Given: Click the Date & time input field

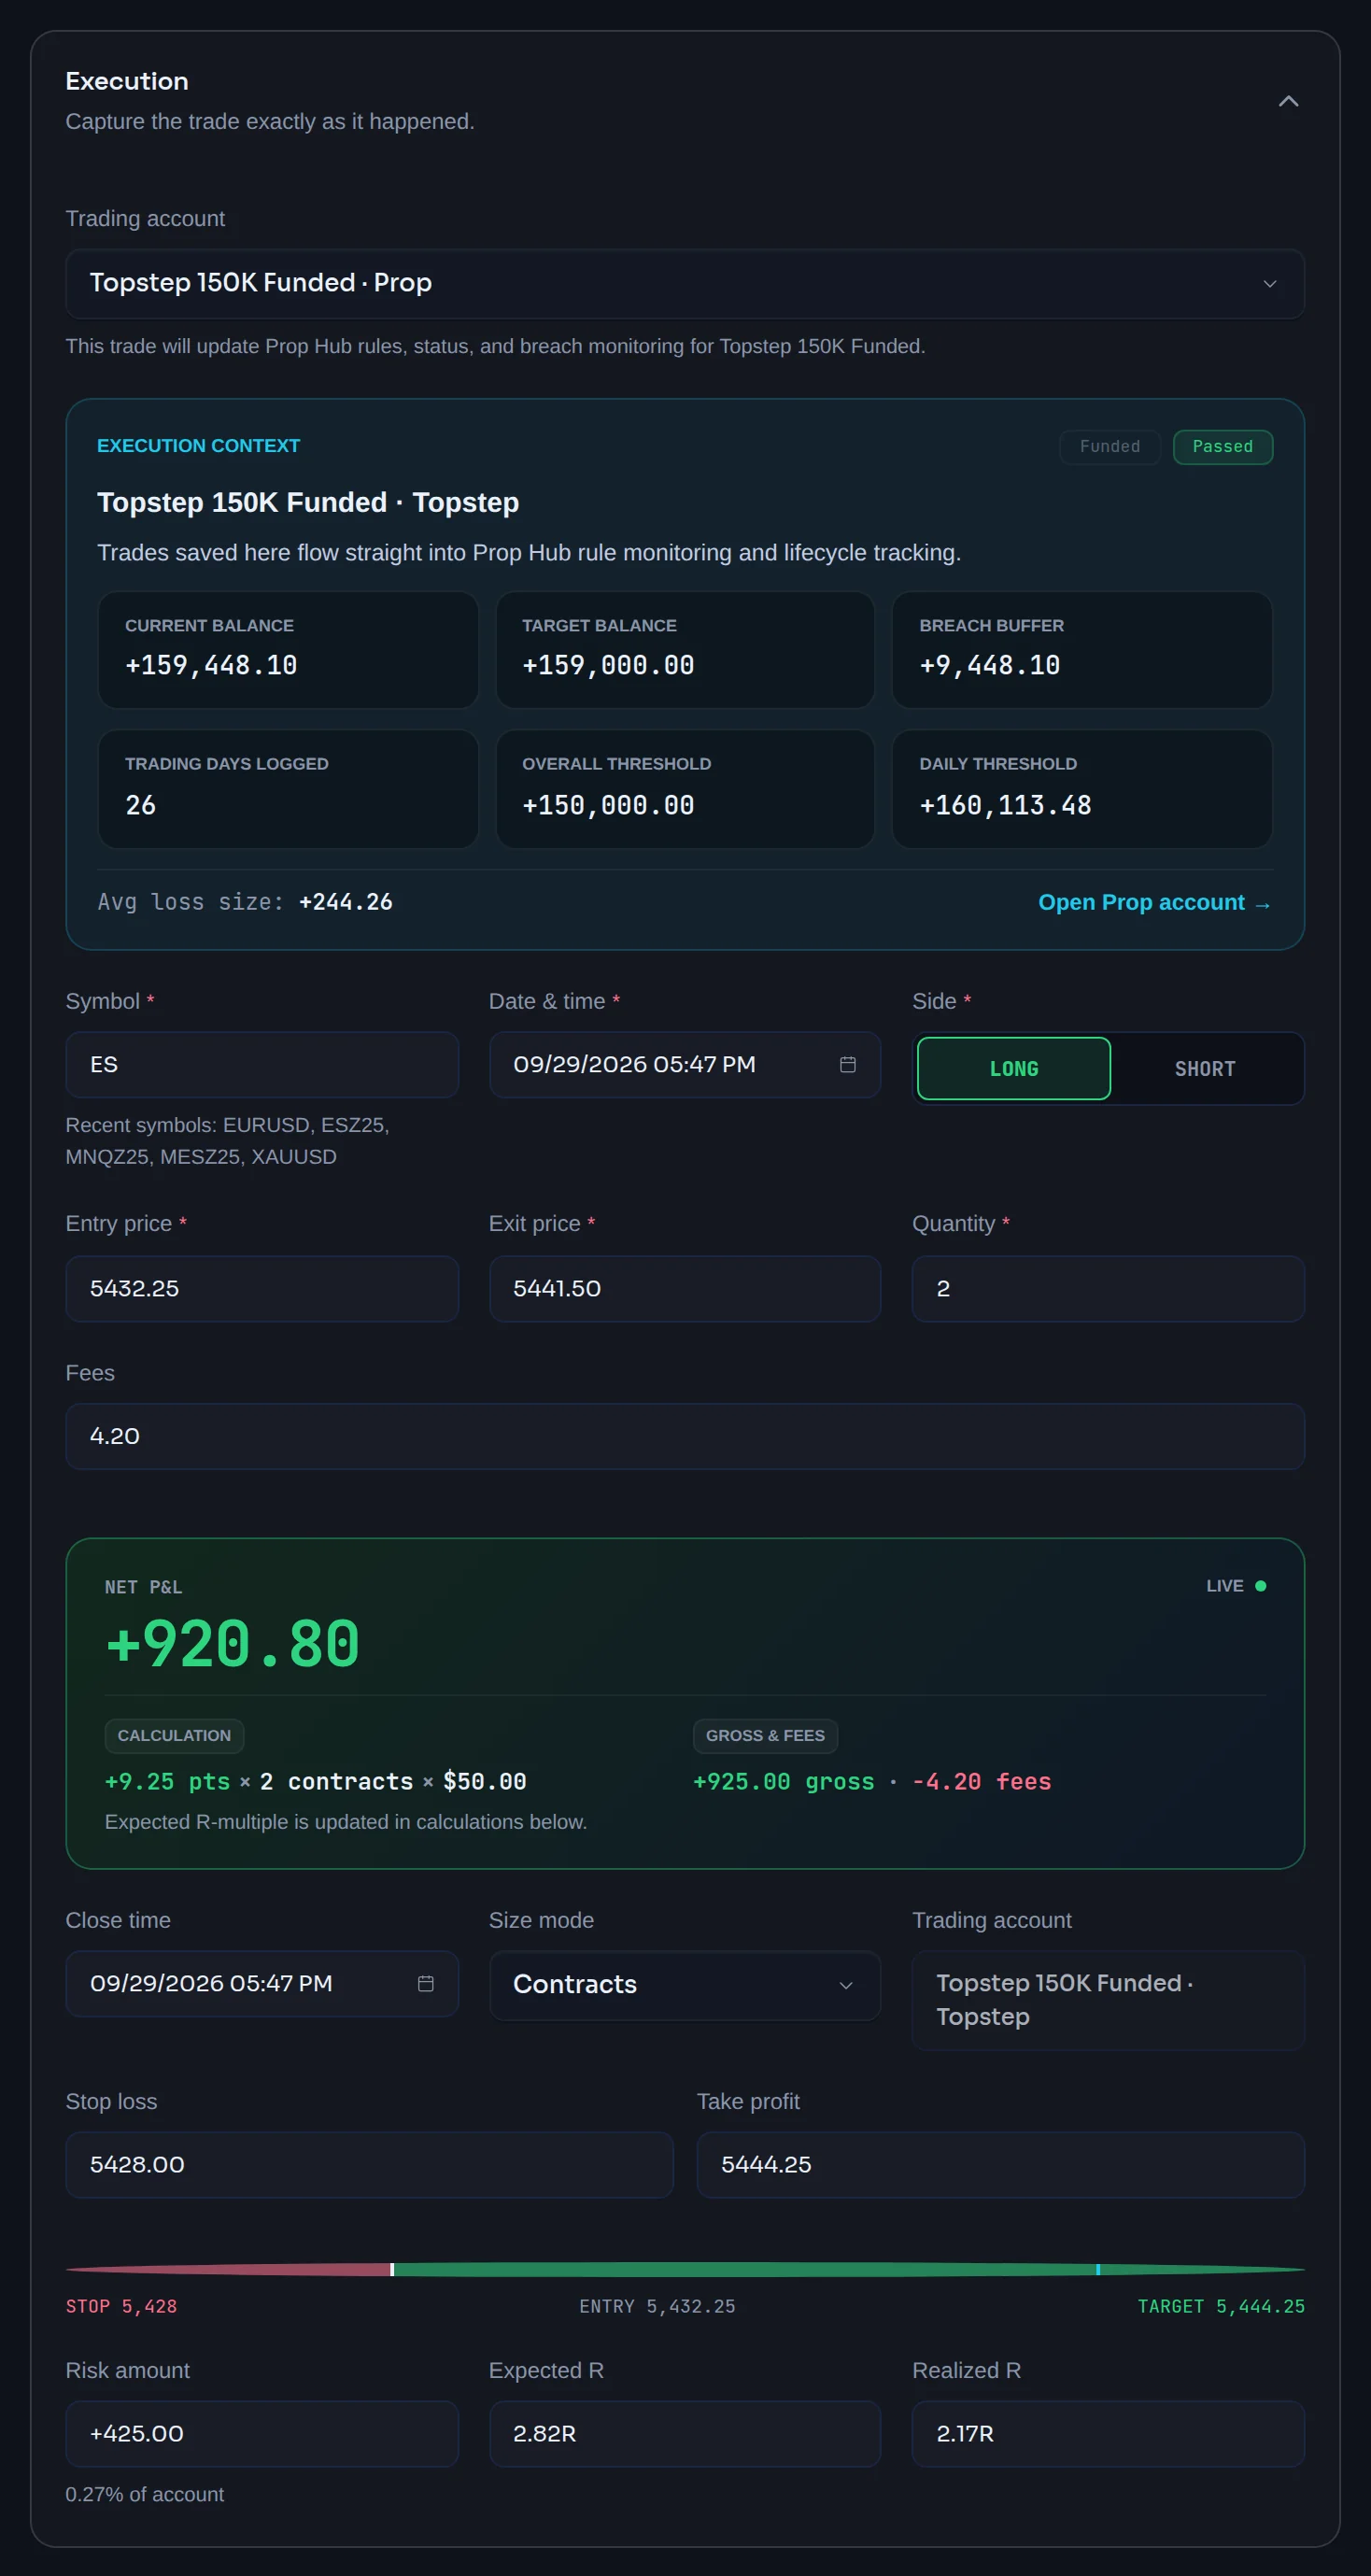Looking at the screenshot, I should coord(685,1064).
